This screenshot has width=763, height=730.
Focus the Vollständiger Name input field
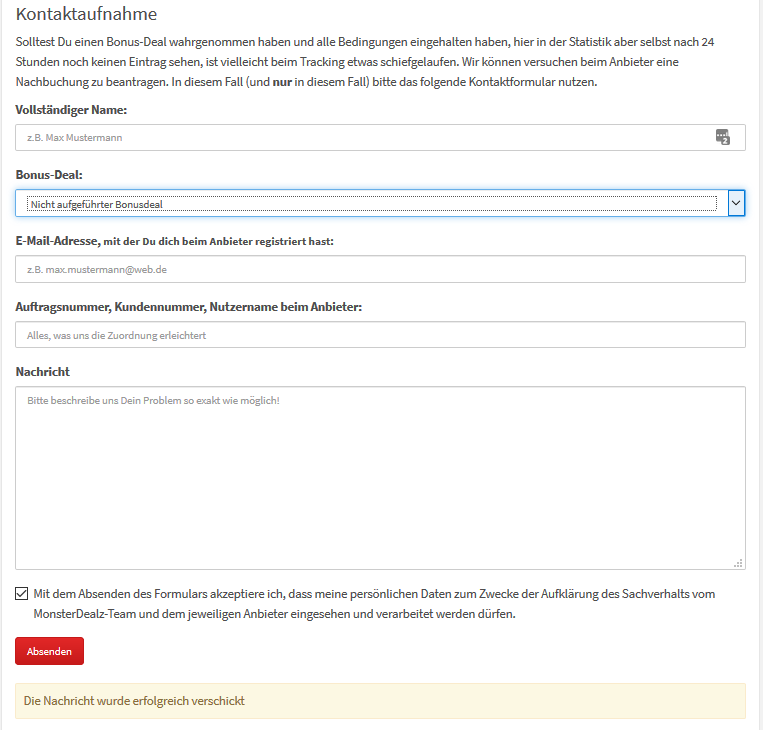click(x=360, y=138)
